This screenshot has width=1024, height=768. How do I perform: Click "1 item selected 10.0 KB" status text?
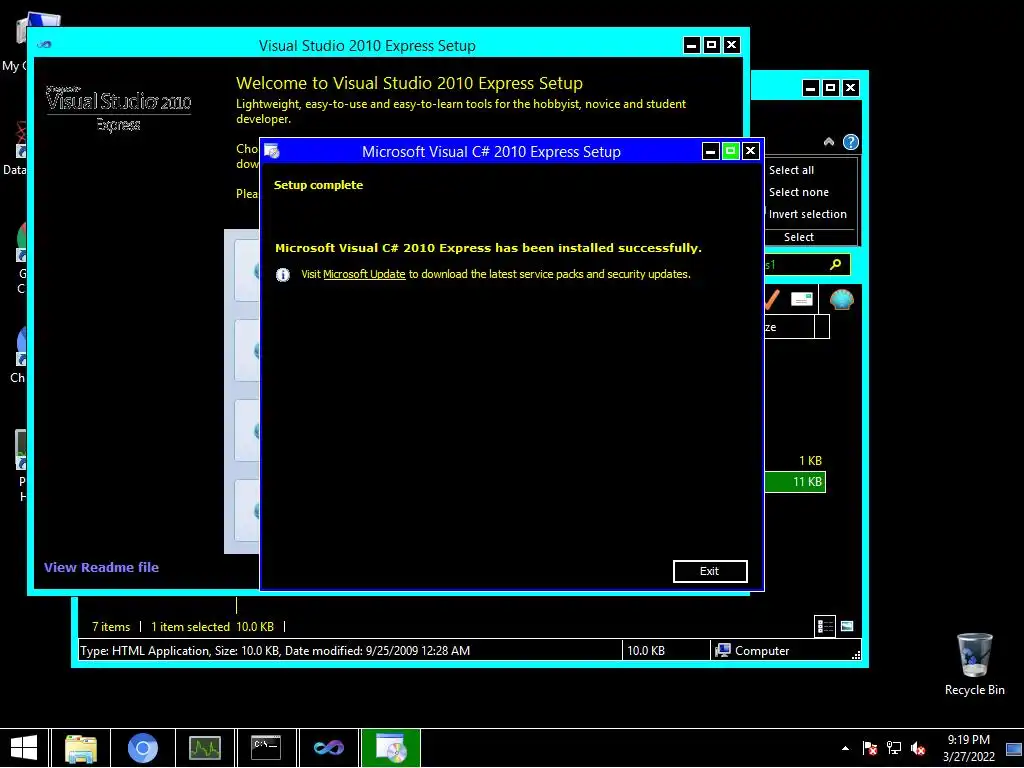pos(212,627)
